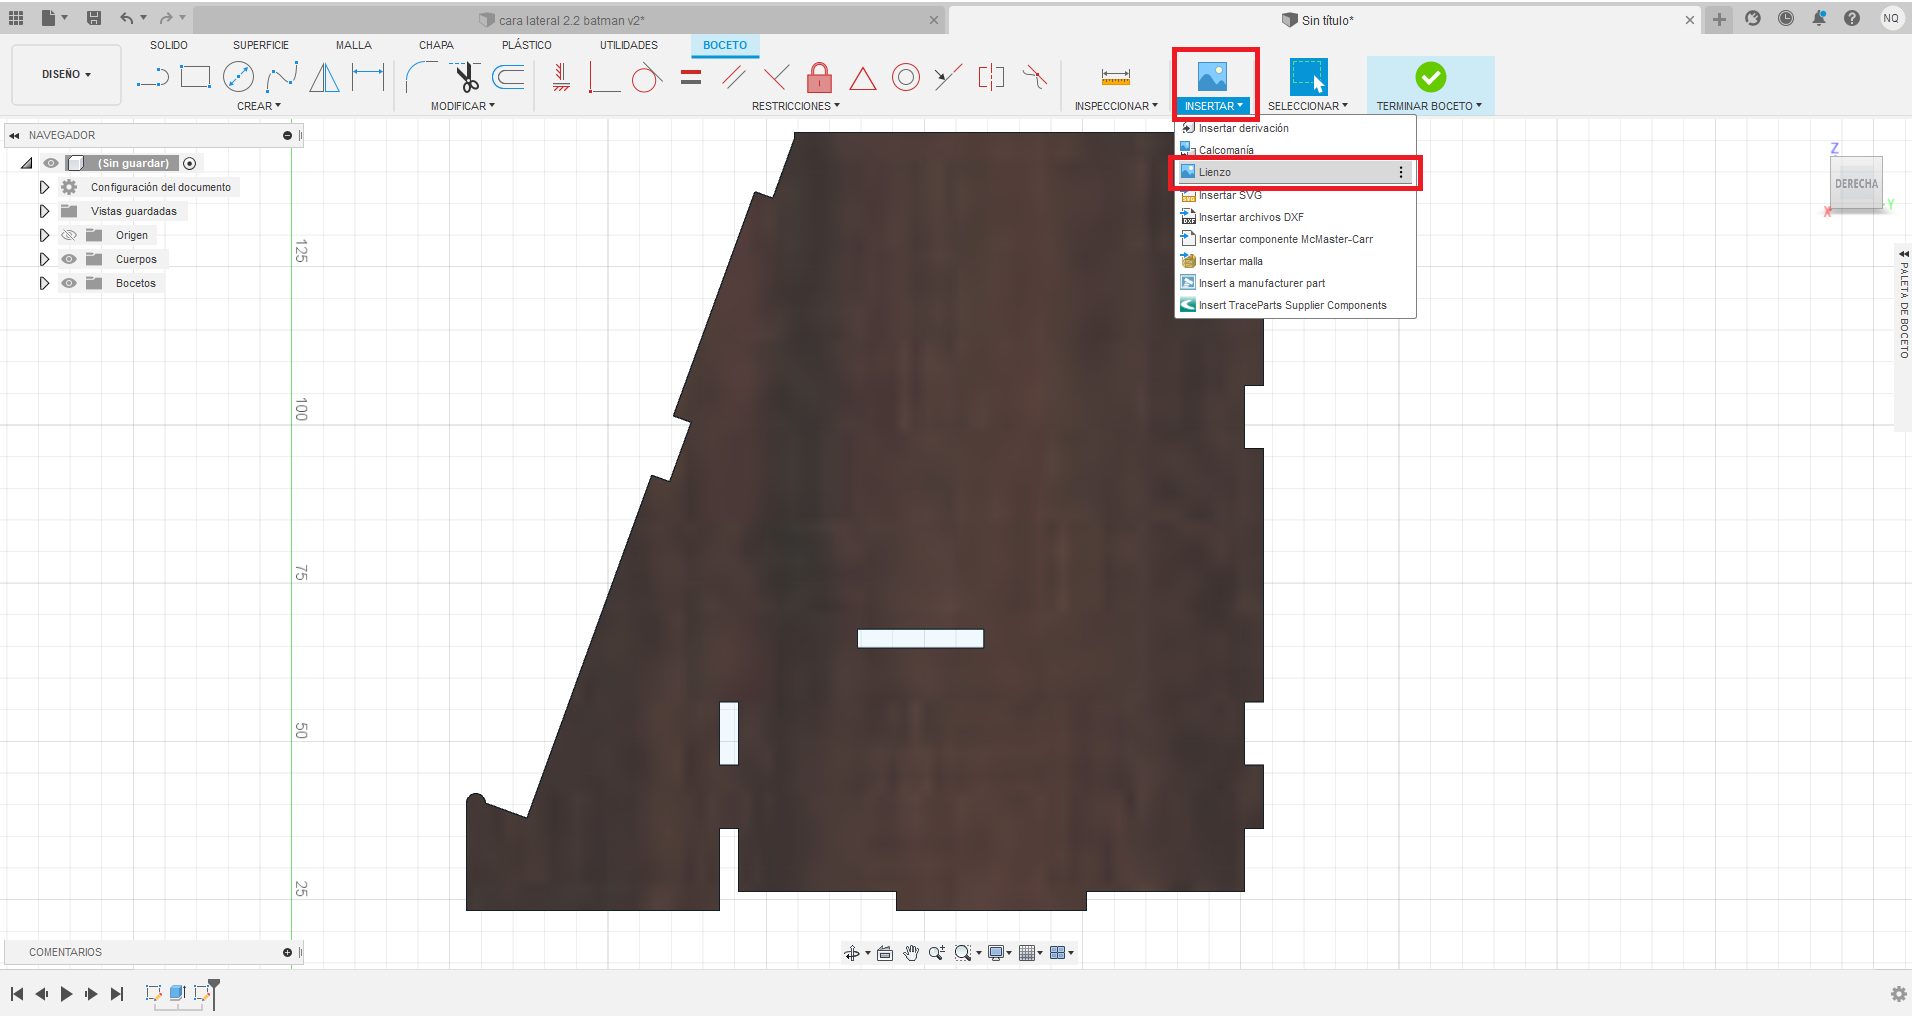Image resolution: width=1912 pixels, height=1016 pixels.
Task: Apply the Tangent constraint
Action: (x=647, y=77)
